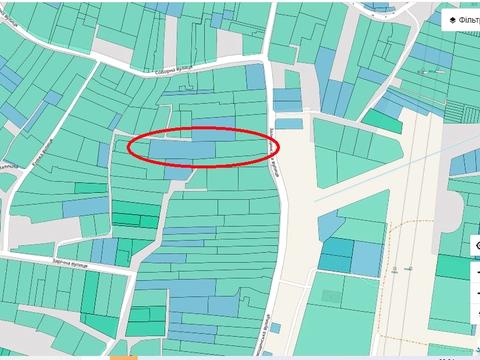Select the large blue parcel inside the red ellipse
The height and width of the screenshot is (360, 480).
[x=182, y=150]
